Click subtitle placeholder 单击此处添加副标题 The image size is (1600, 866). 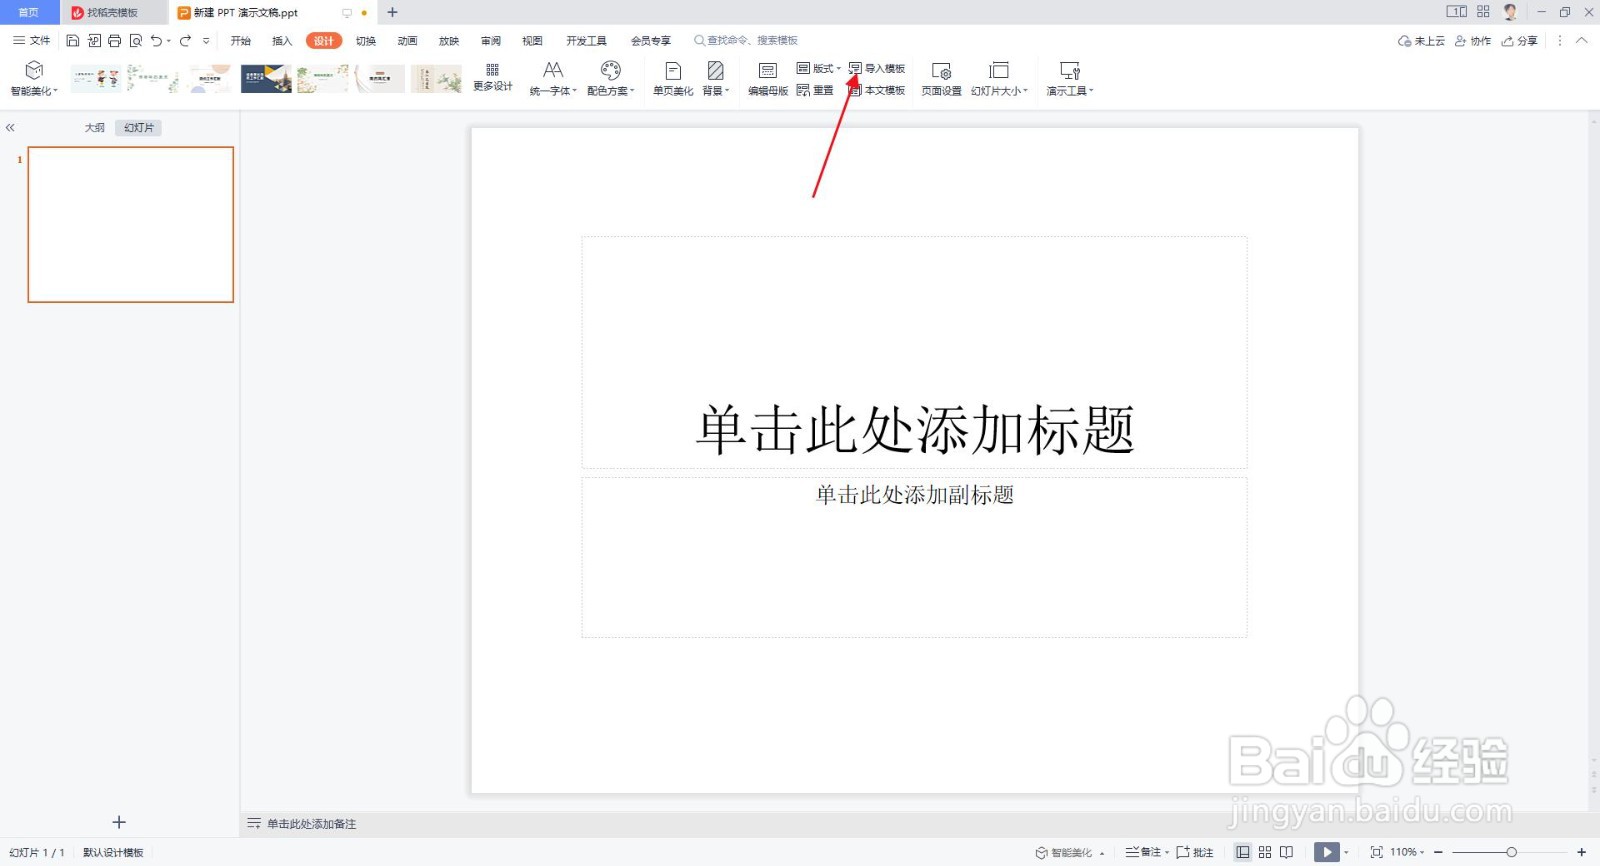click(x=915, y=495)
